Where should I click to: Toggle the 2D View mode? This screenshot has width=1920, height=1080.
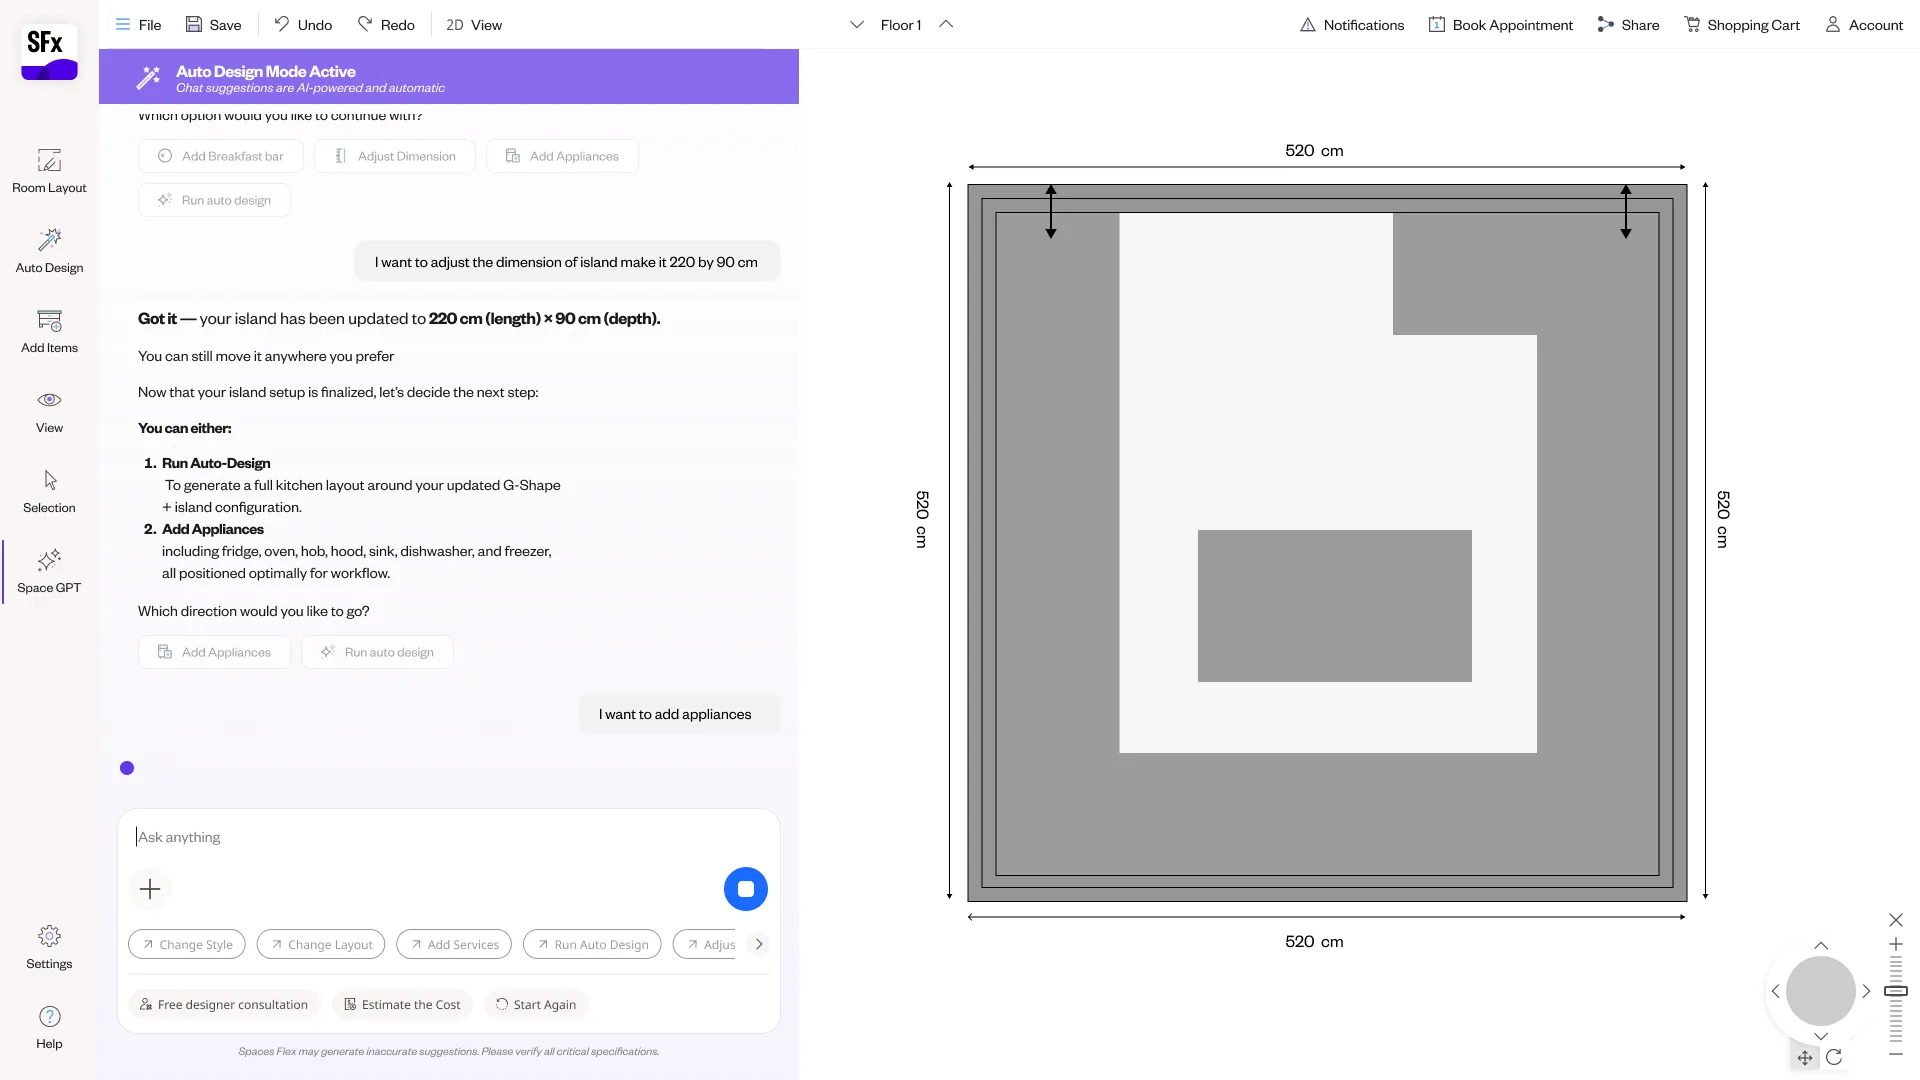click(474, 25)
